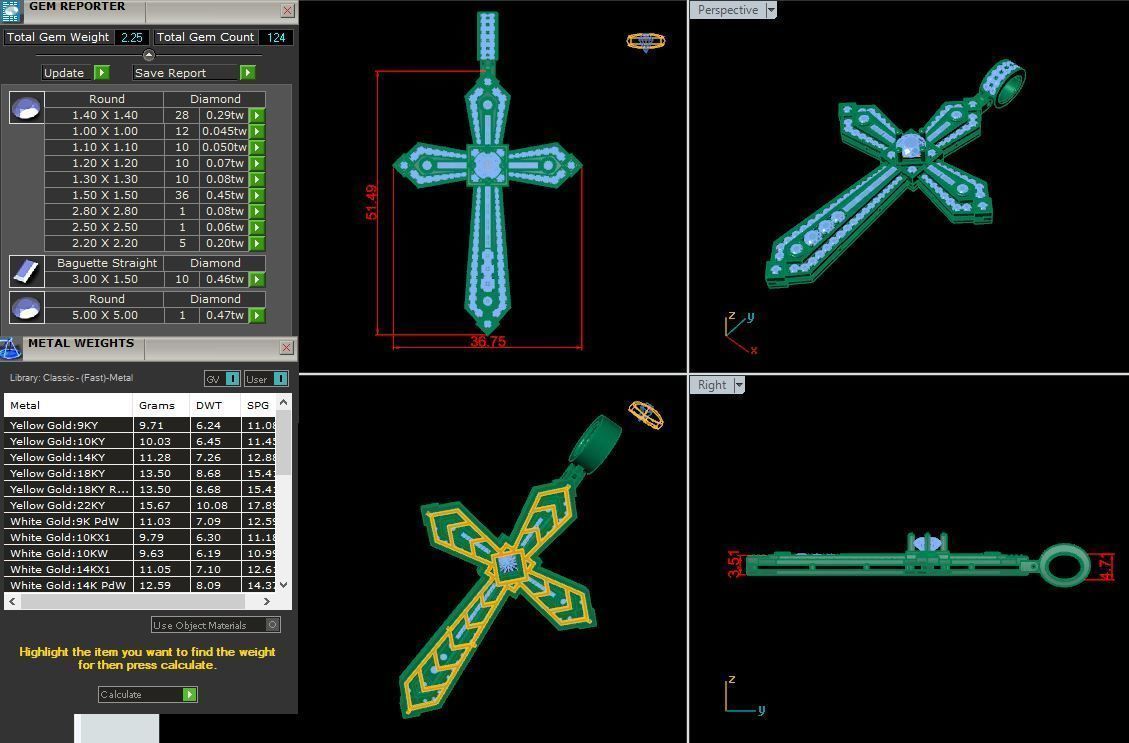
Task: Select the White Gold:10KX1 row
Action: (140, 537)
